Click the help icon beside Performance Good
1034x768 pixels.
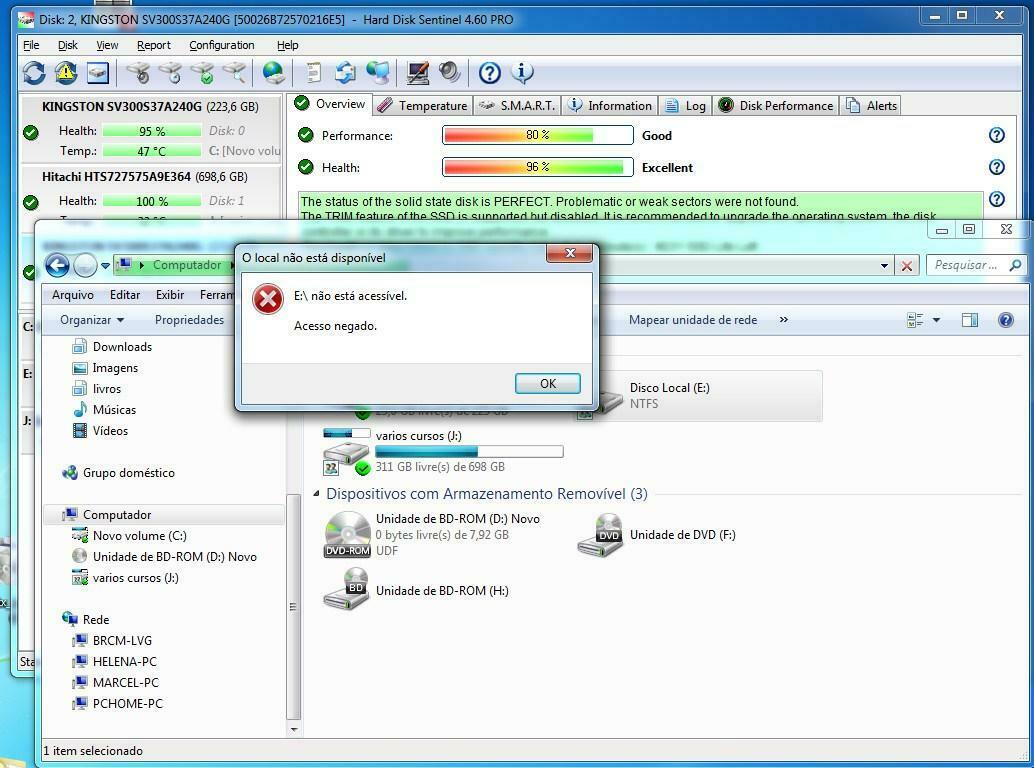[x=996, y=135]
